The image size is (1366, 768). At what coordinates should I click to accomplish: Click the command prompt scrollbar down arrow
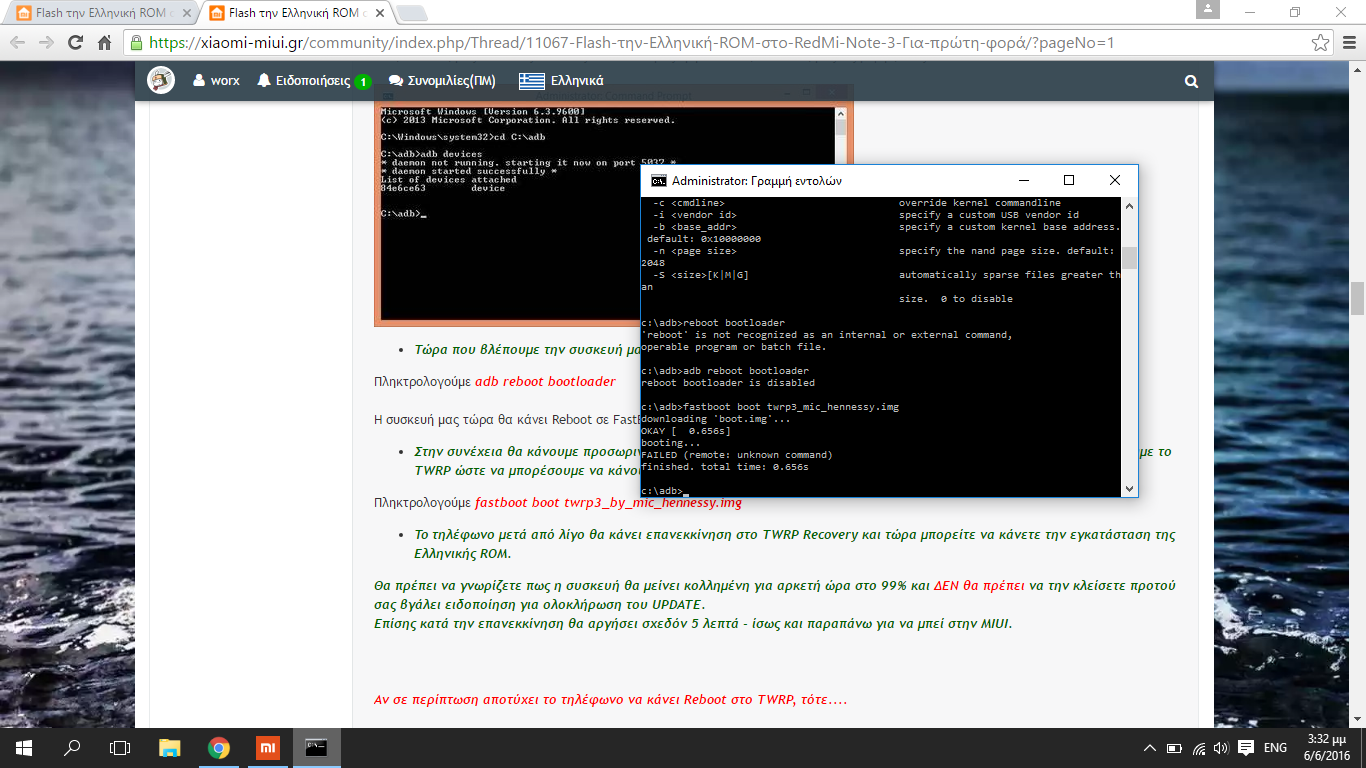coord(1129,489)
